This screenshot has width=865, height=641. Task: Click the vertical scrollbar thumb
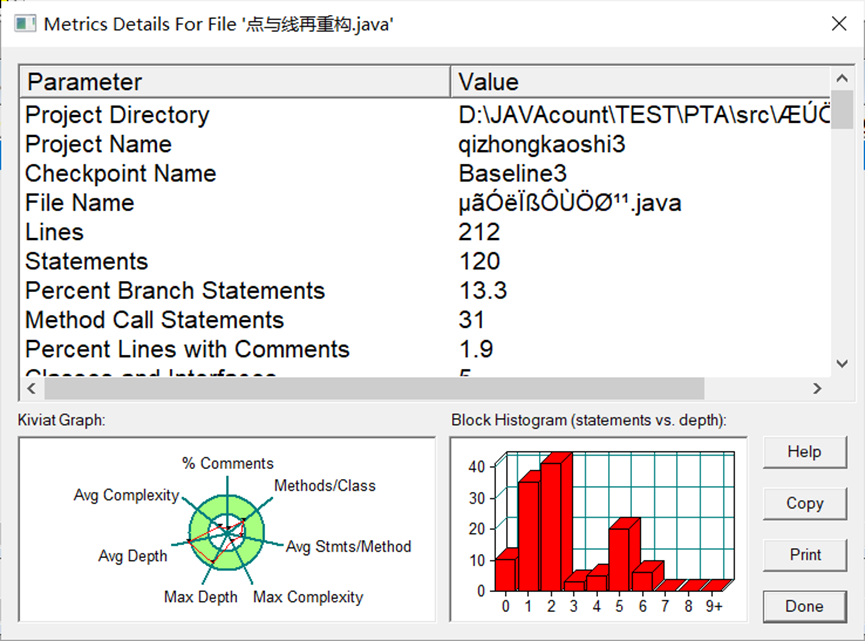pyautogui.click(x=842, y=109)
